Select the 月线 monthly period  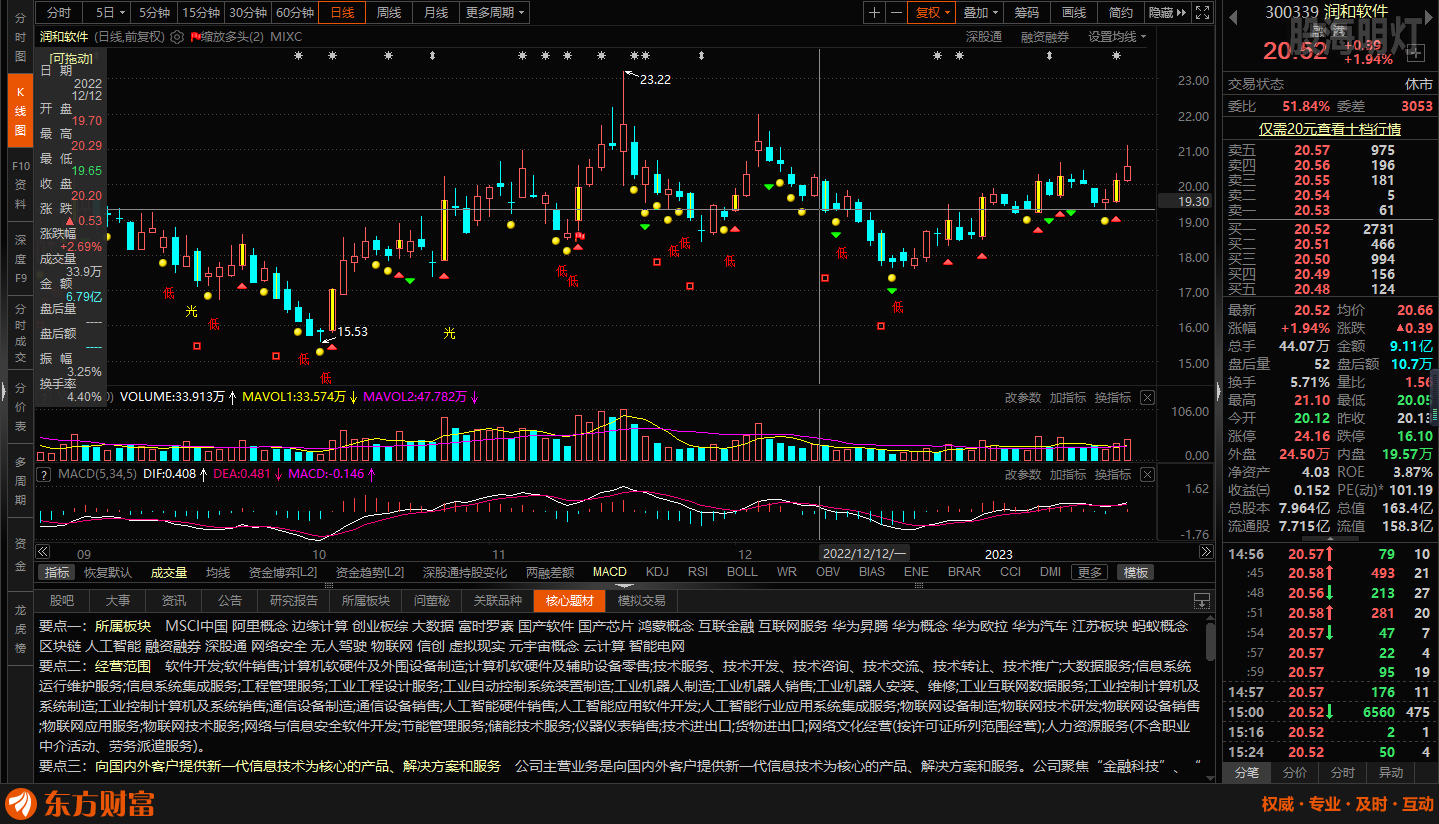point(436,13)
